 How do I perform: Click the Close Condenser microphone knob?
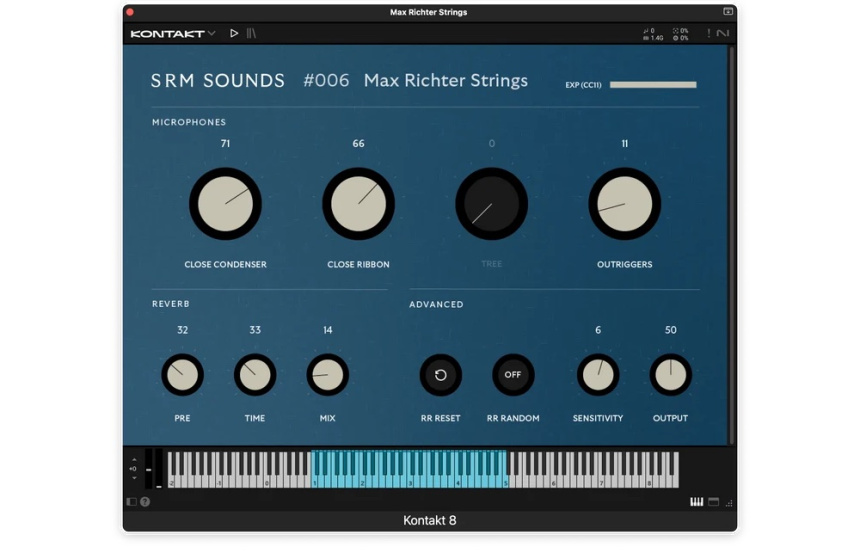225,204
